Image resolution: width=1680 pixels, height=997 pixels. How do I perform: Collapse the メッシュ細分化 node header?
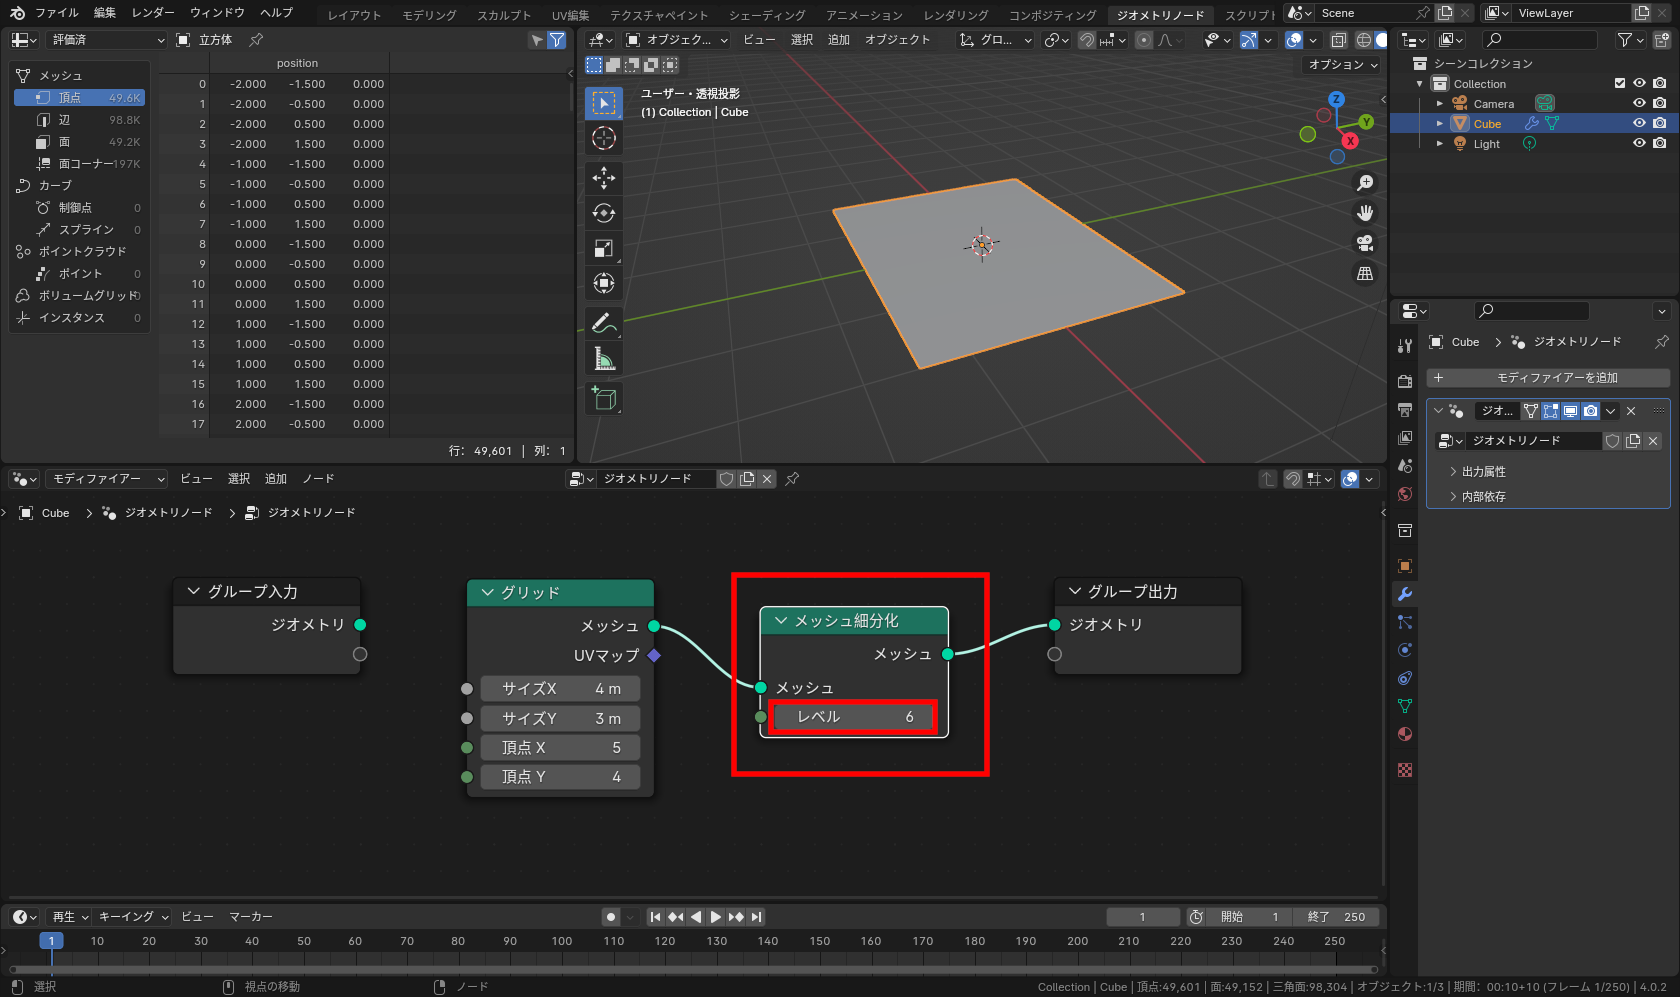pyautogui.click(x=781, y=620)
